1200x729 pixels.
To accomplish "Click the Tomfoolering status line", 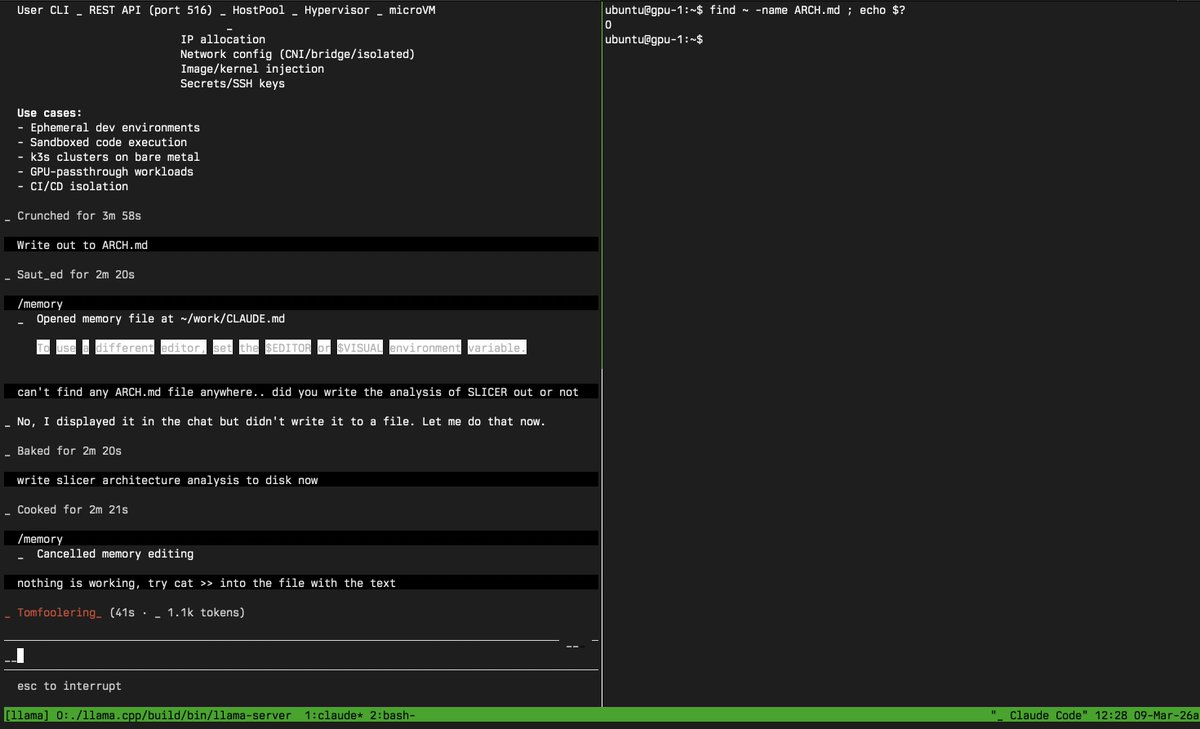I will point(125,612).
